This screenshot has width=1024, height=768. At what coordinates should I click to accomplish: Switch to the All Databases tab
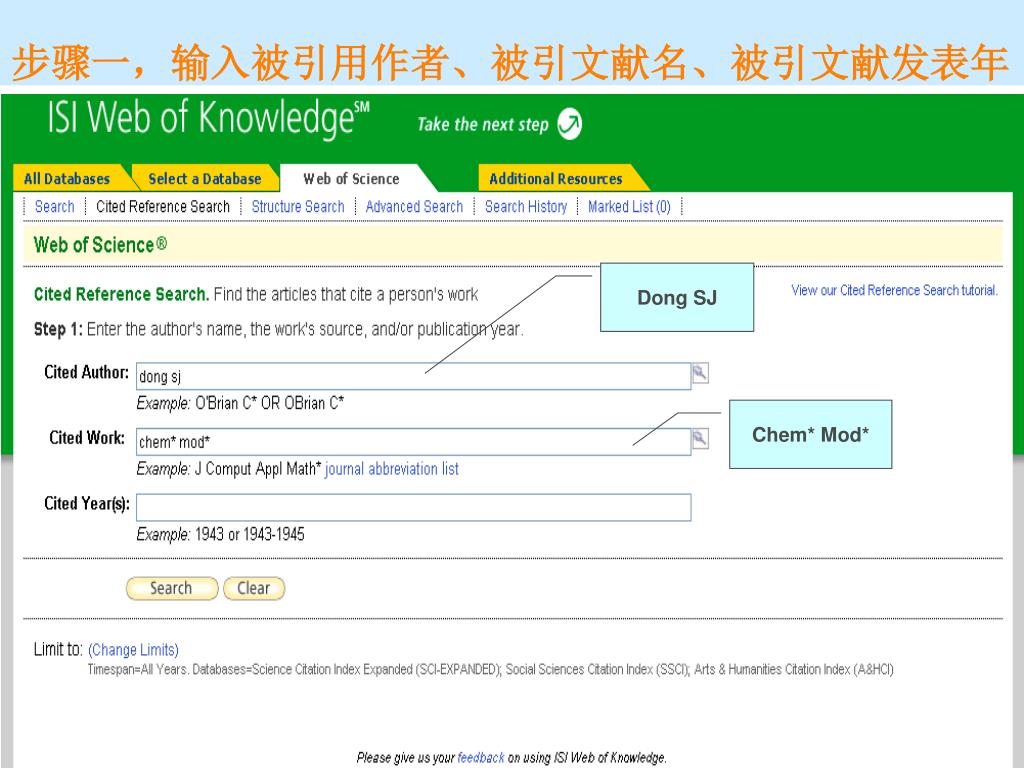click(x=67, y=178)
